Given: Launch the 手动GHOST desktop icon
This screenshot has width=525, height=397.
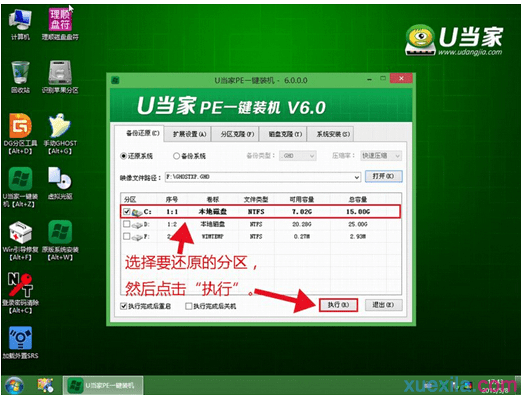Looking at the screenshot, I should (60, 134).
